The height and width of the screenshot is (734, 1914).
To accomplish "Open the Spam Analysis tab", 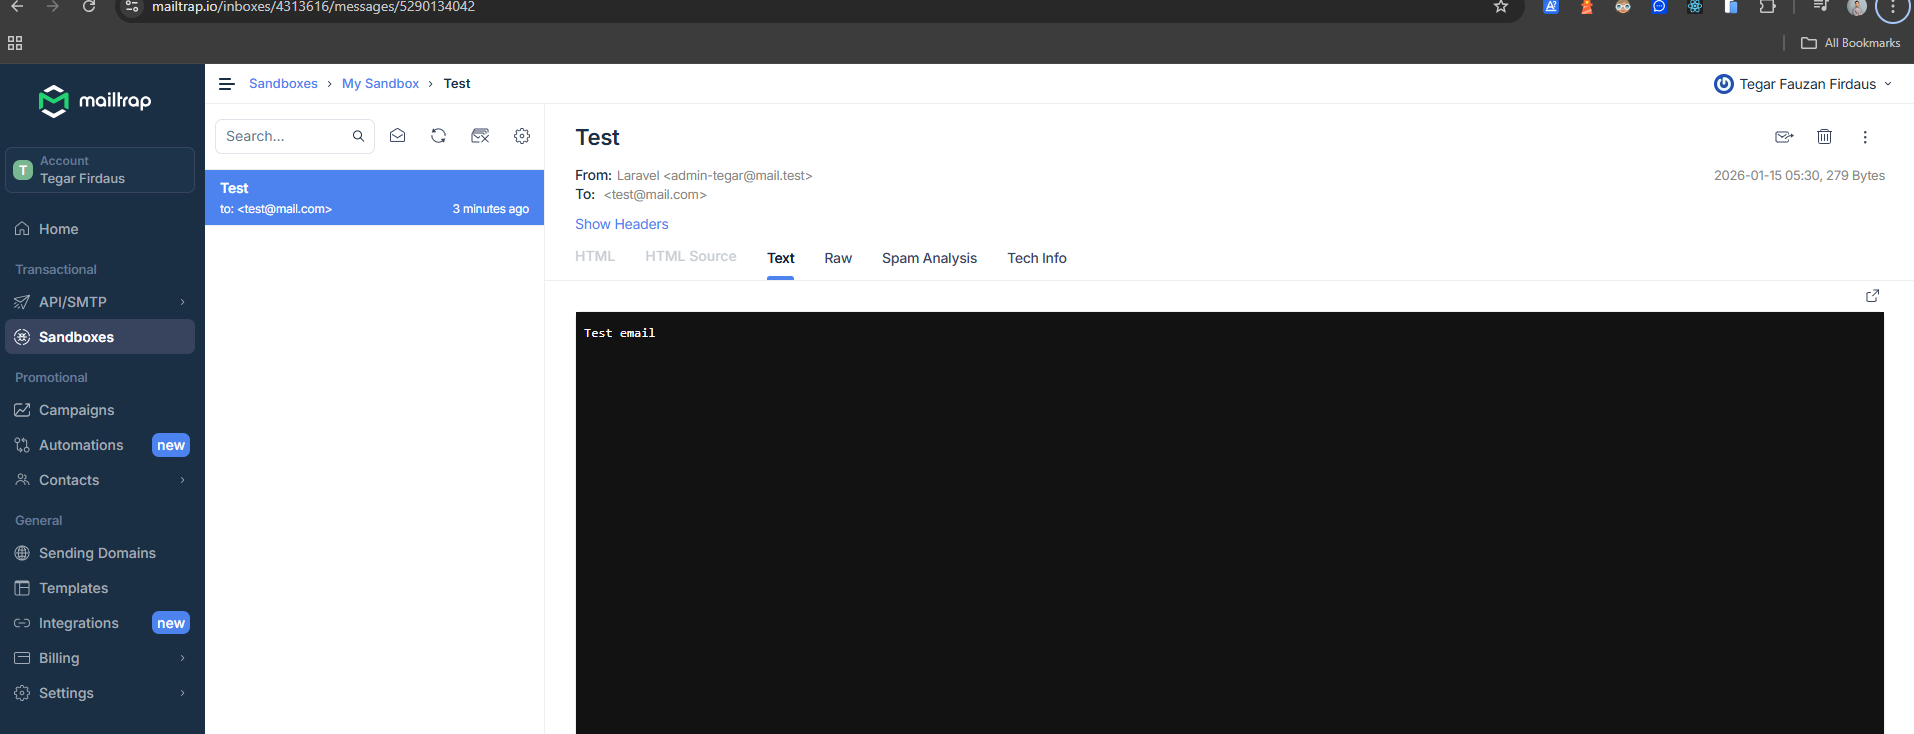I will click(x=929, y=258).
